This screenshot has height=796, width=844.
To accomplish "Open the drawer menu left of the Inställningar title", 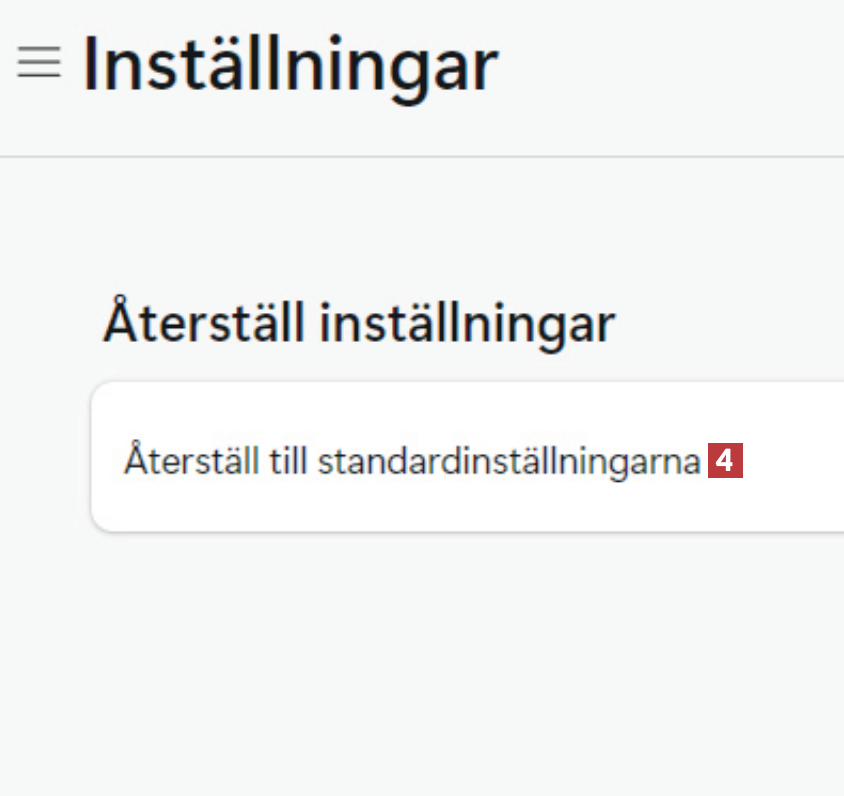I will tap(39, 62).
